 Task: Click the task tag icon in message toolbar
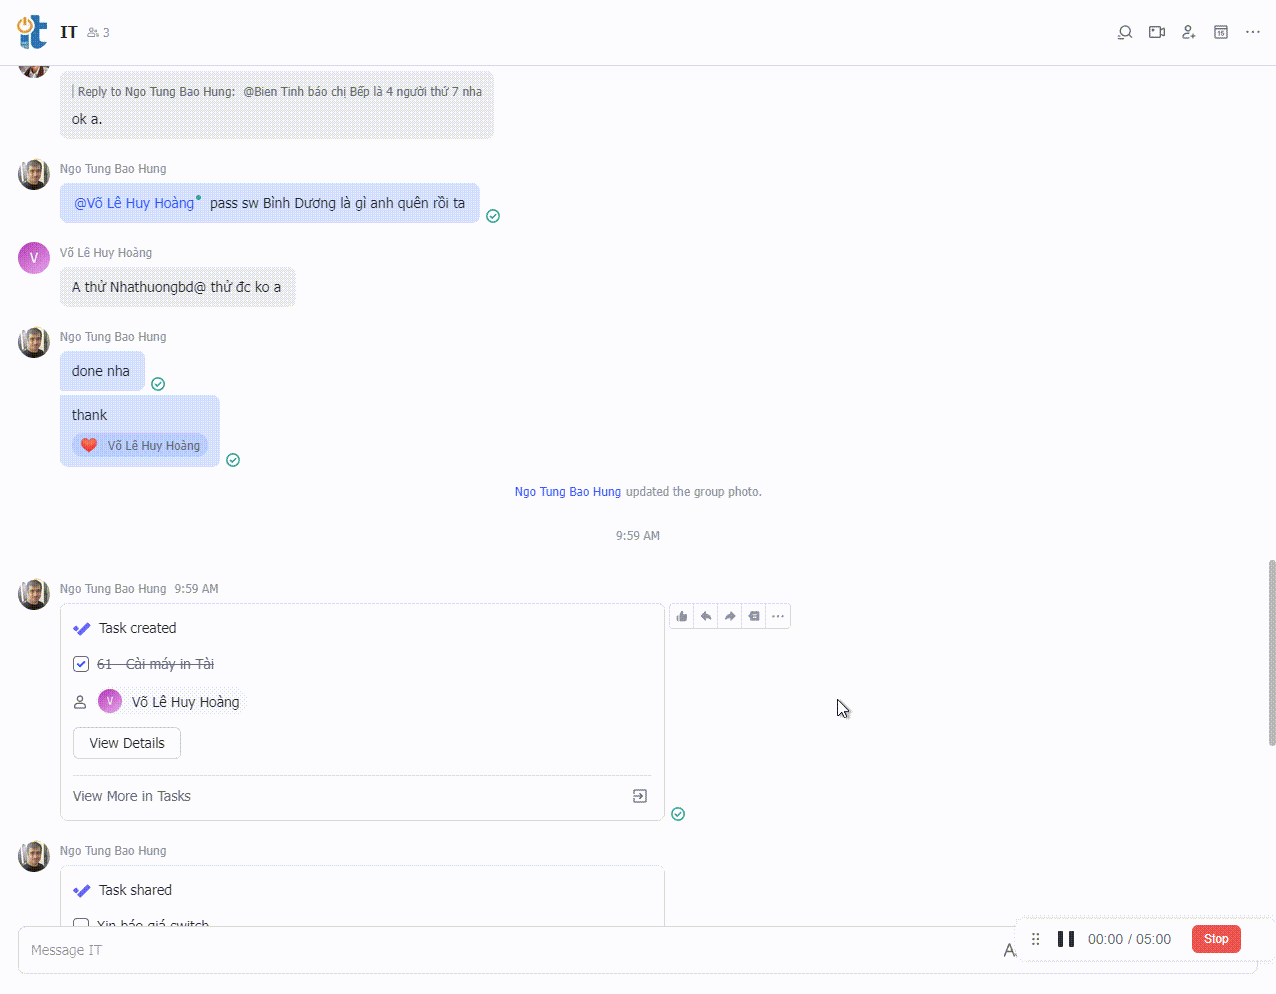tap(754, 616)
